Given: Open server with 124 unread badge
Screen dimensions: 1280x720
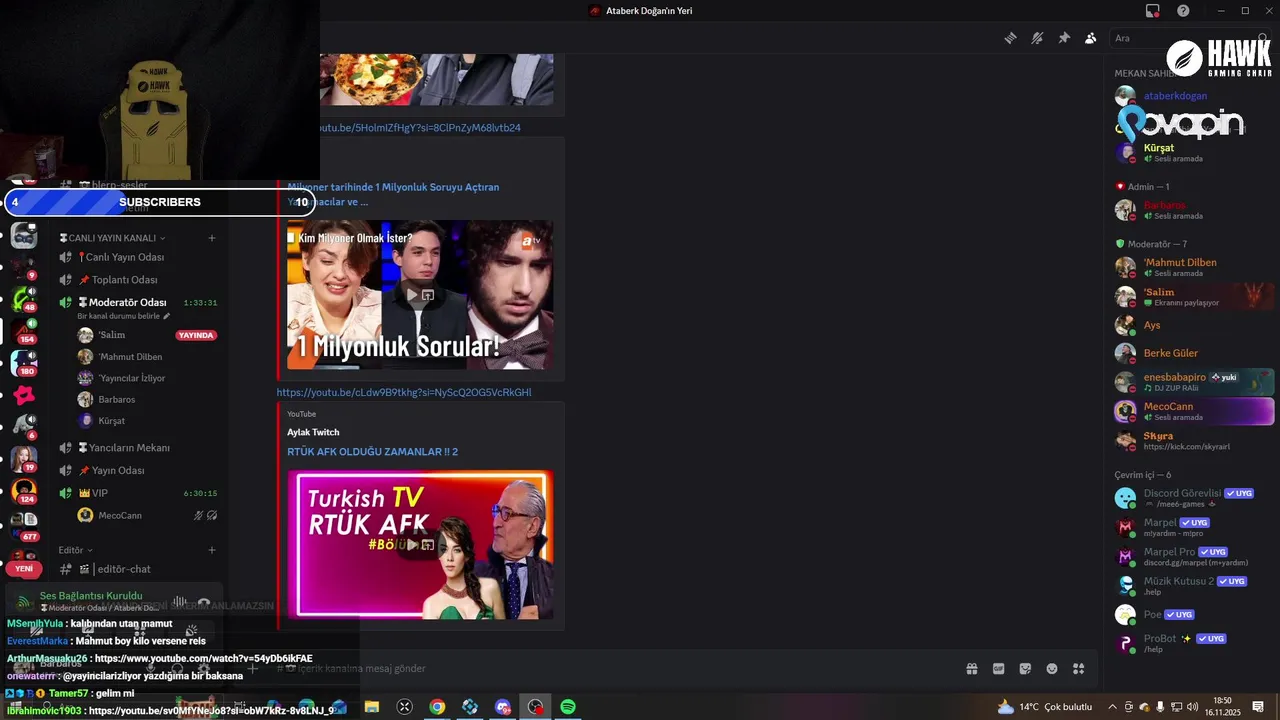Looking at the screenshot, I should coord(24,491).
